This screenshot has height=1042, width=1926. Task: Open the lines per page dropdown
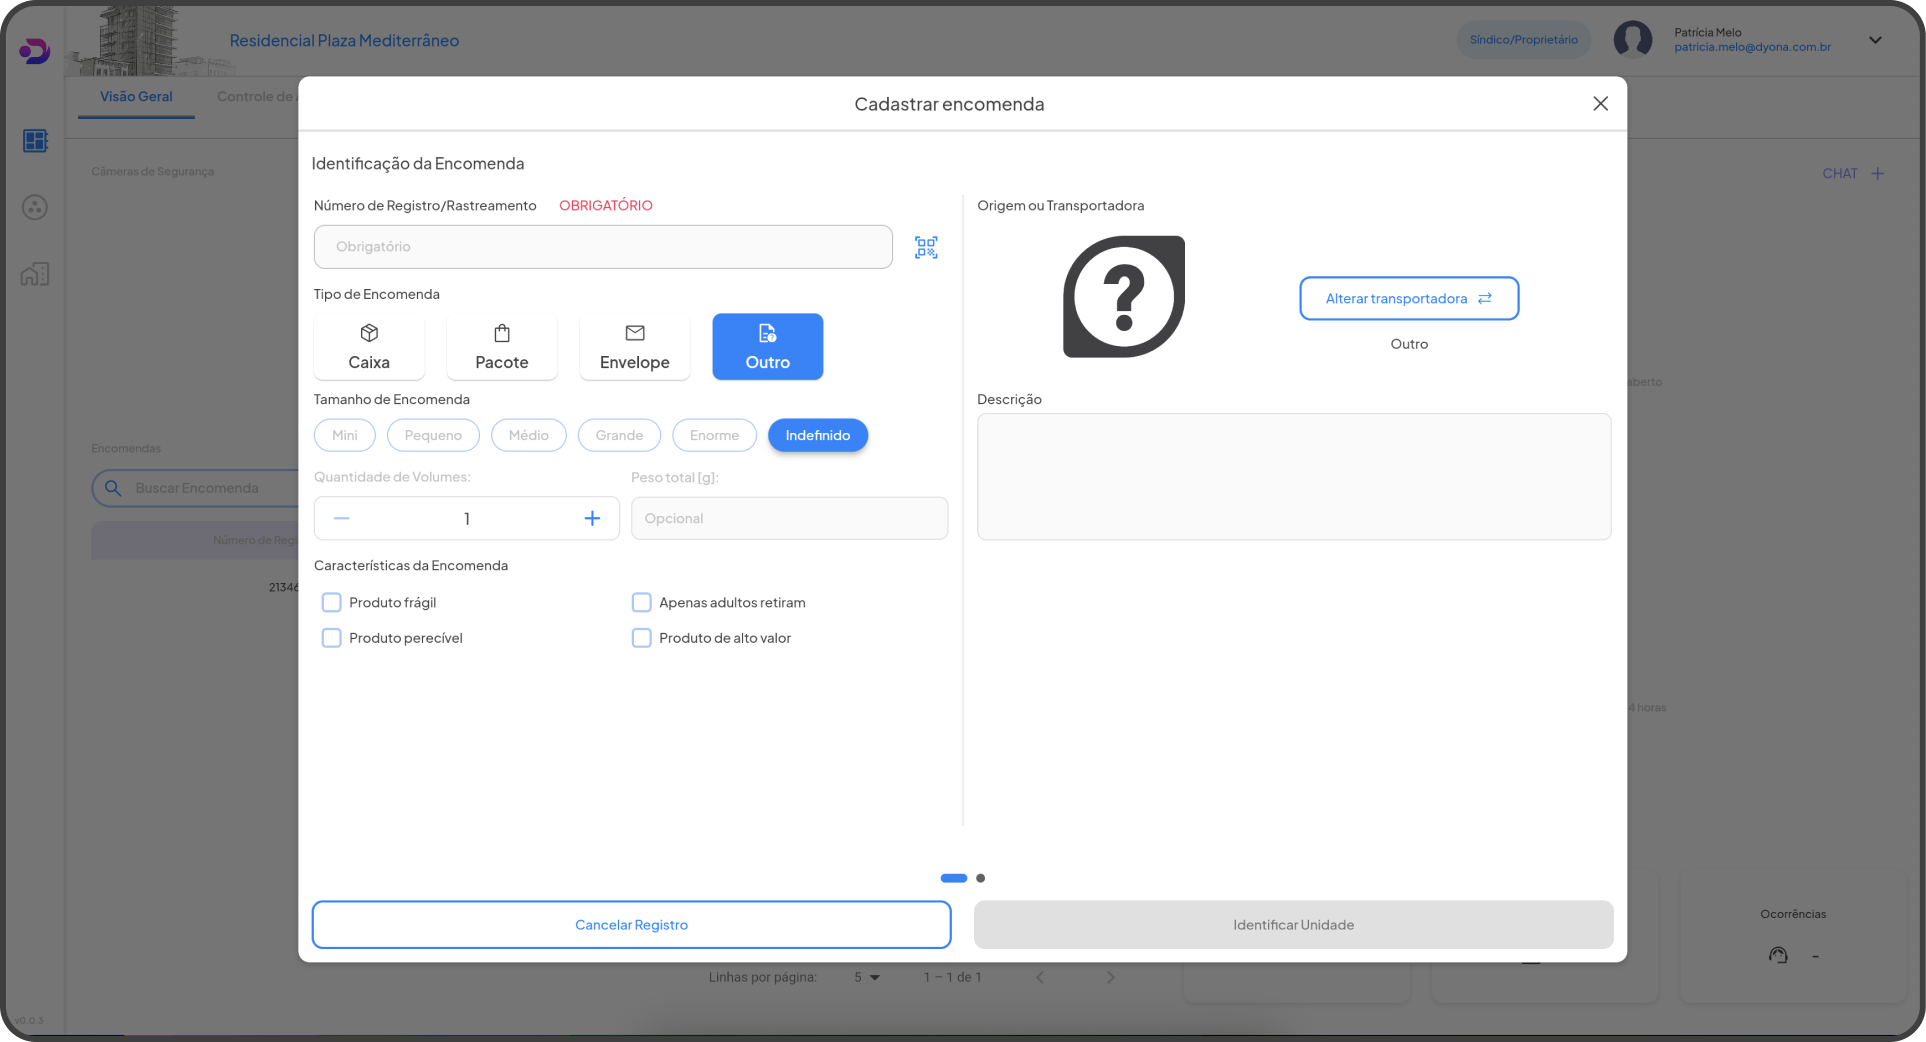click(x=867, y=977)
